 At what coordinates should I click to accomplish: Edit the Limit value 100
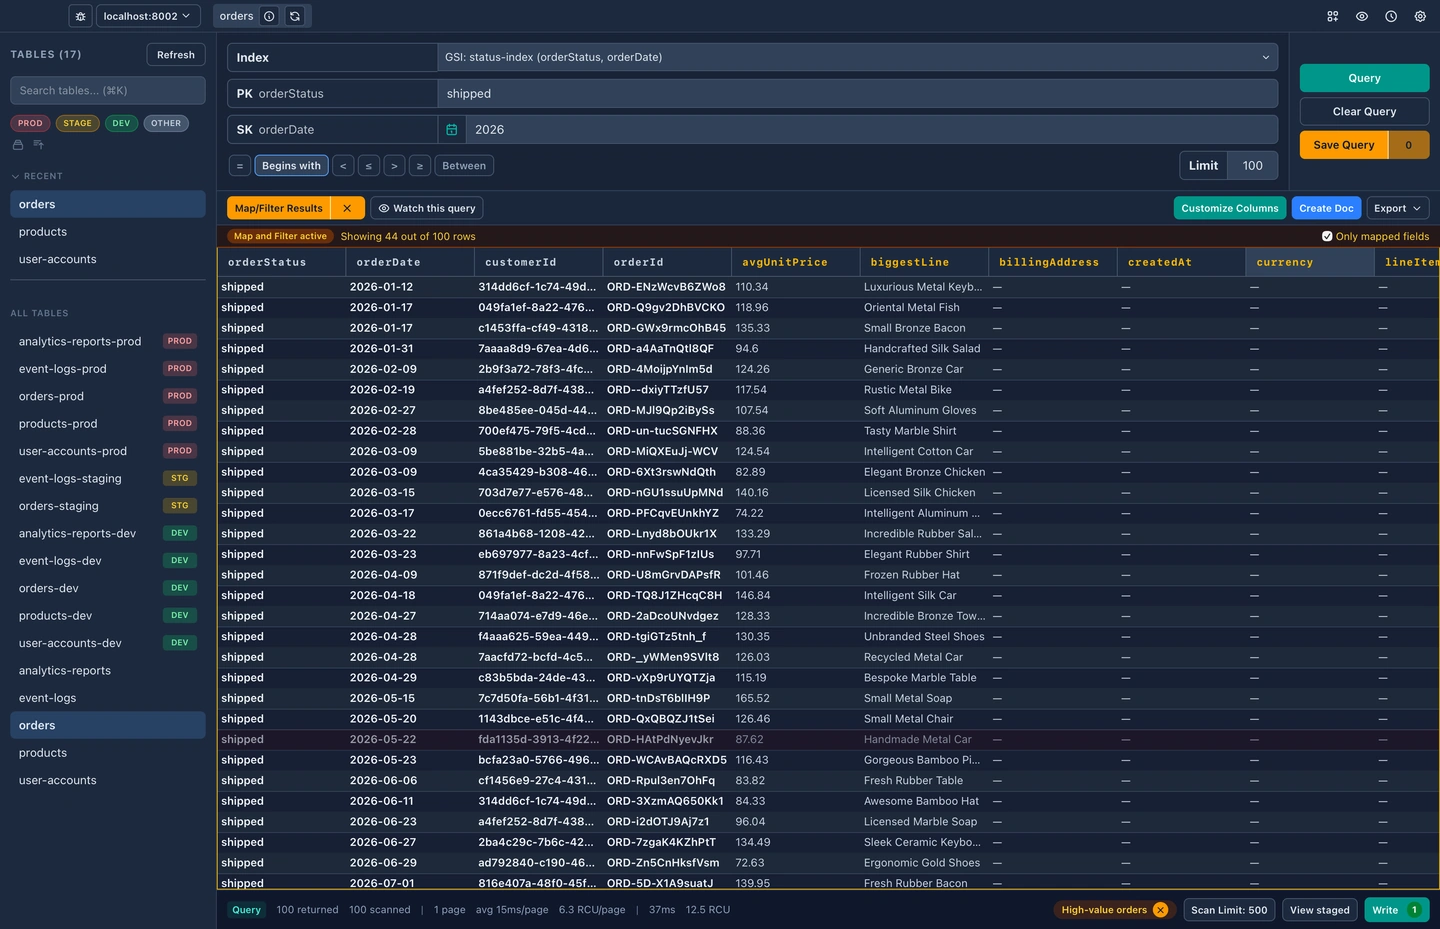pos(1253,166)
